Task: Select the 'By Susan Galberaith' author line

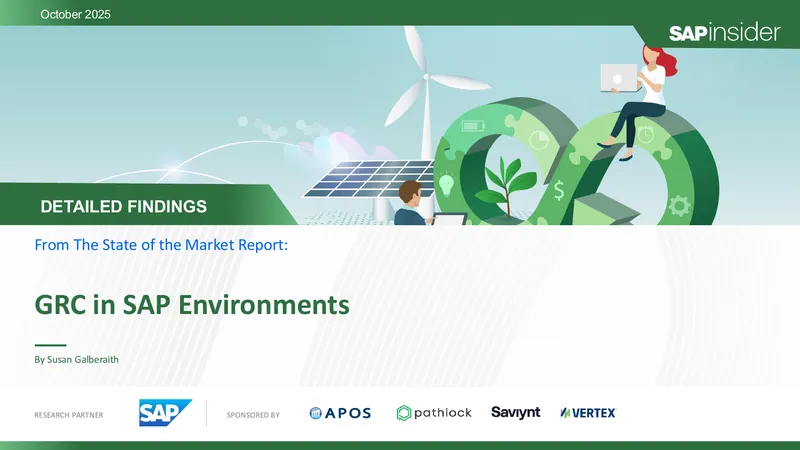Action: 77,360
